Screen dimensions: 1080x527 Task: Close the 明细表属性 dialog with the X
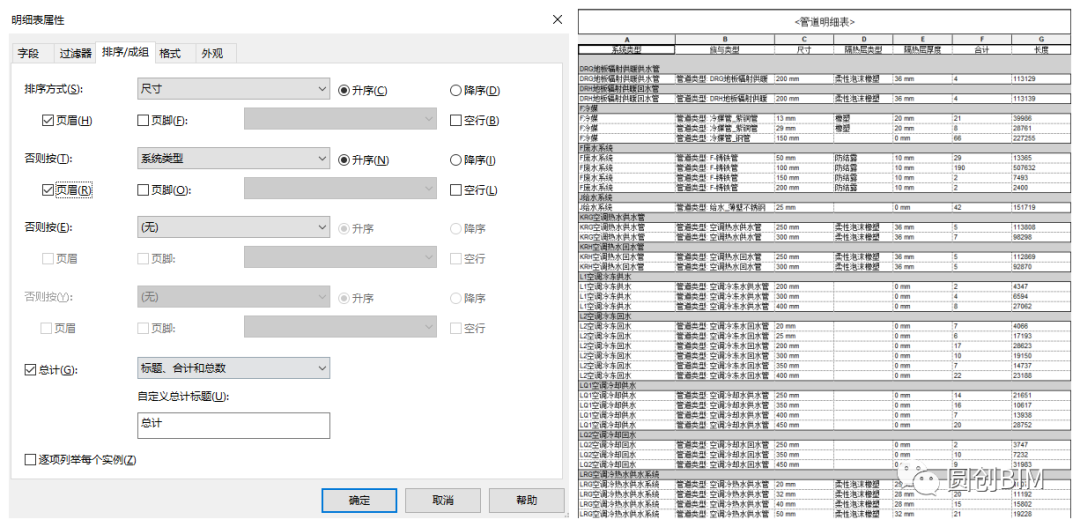[557, 19]
